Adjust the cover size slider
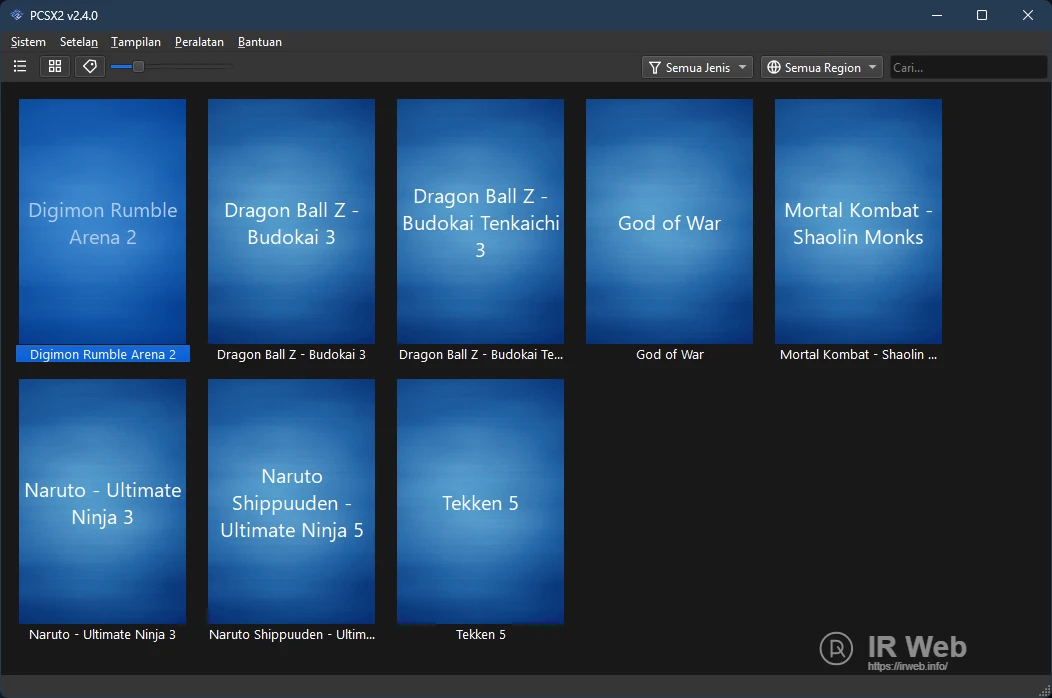 (x=138, y=67)
